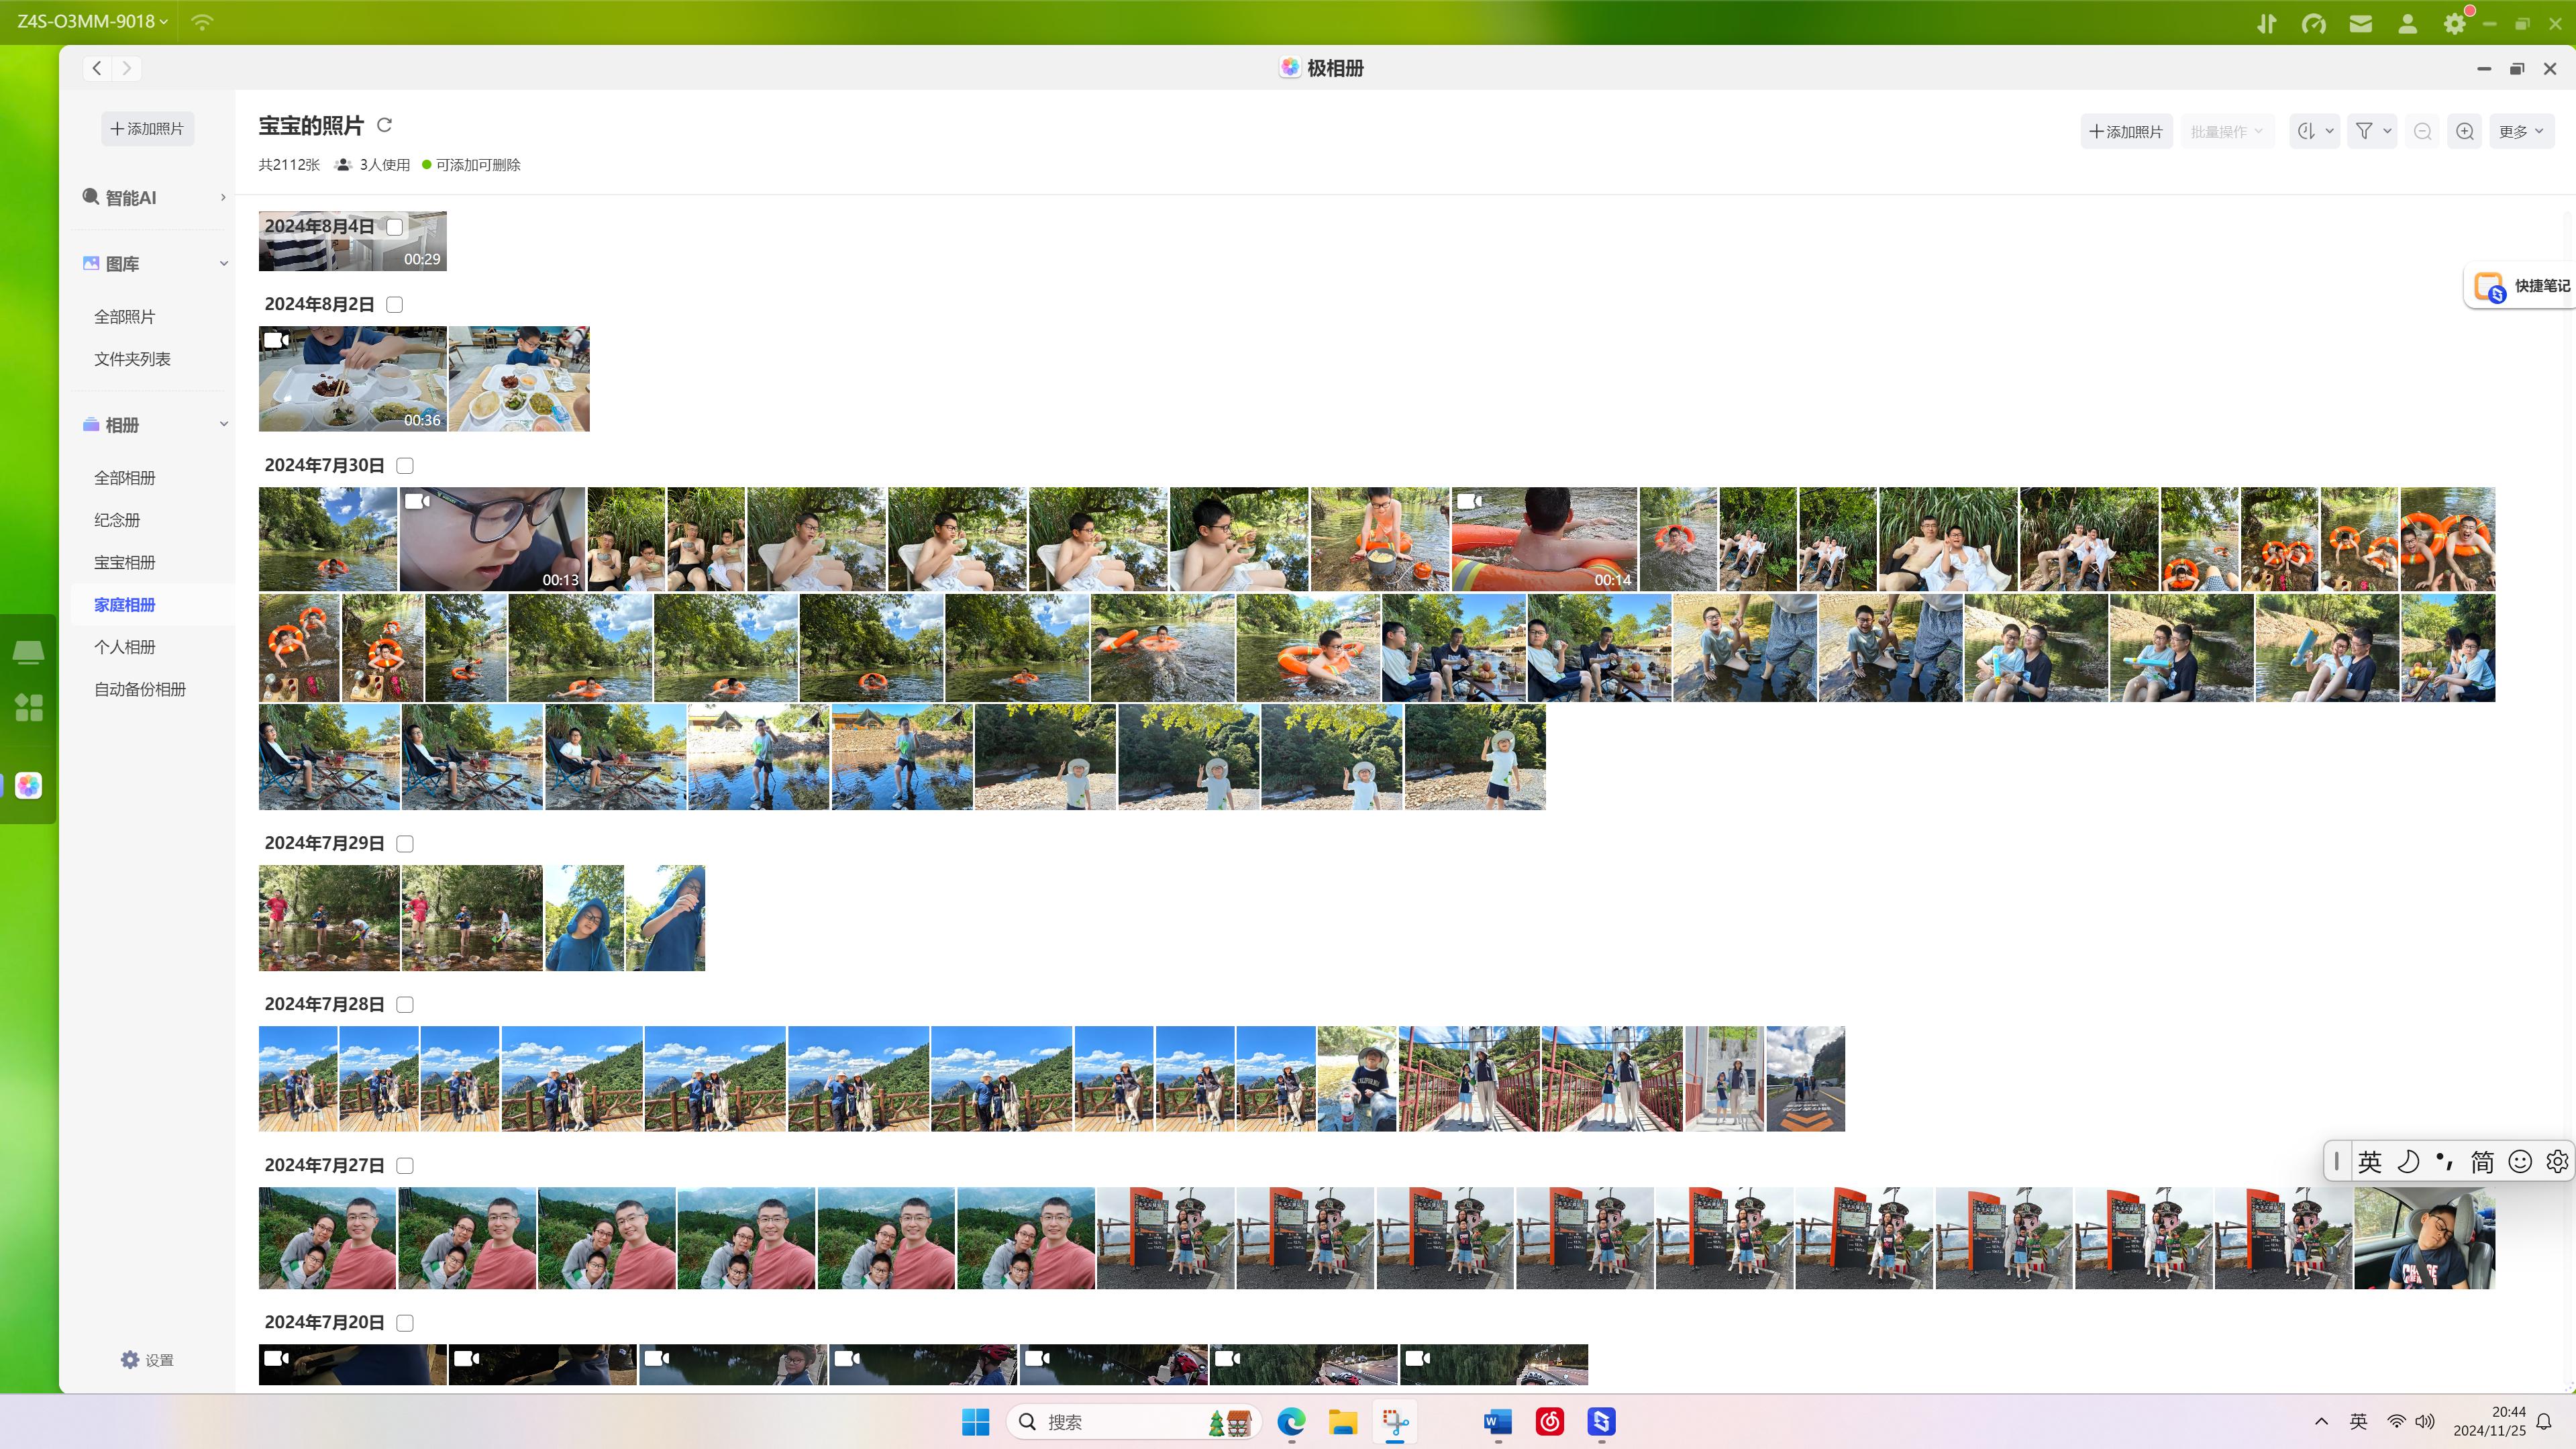
Task: Click the toolbar 添加照片 button
Action: coord(2126,131)
